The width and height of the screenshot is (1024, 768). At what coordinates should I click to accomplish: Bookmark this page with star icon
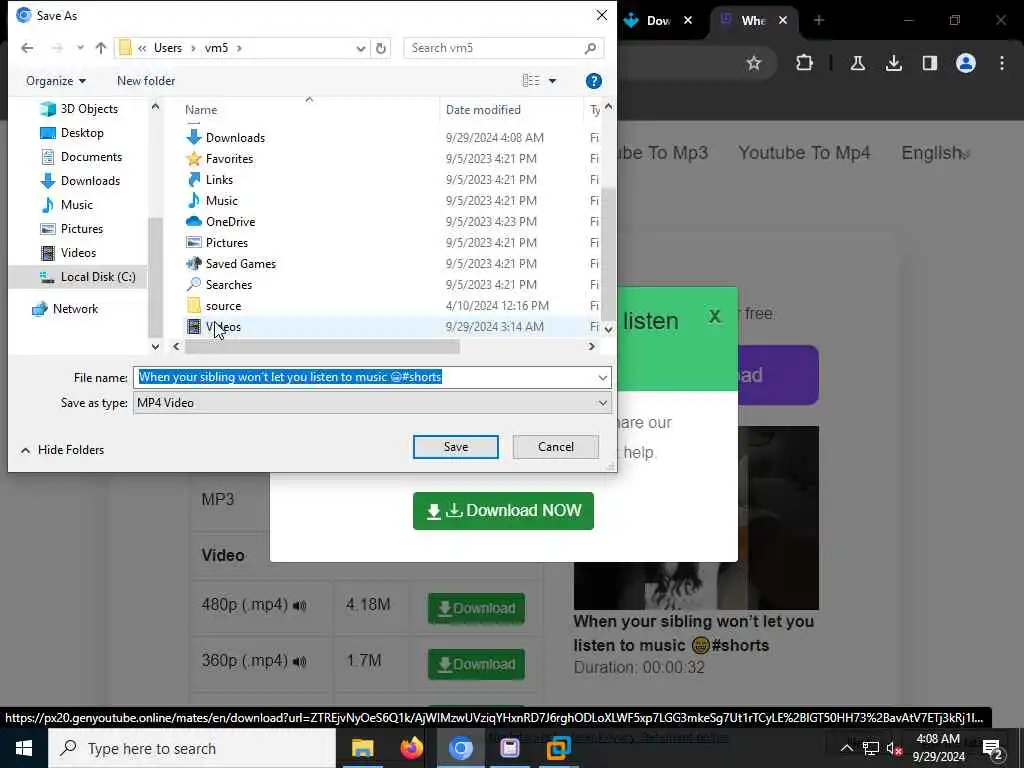click(754, 63)
